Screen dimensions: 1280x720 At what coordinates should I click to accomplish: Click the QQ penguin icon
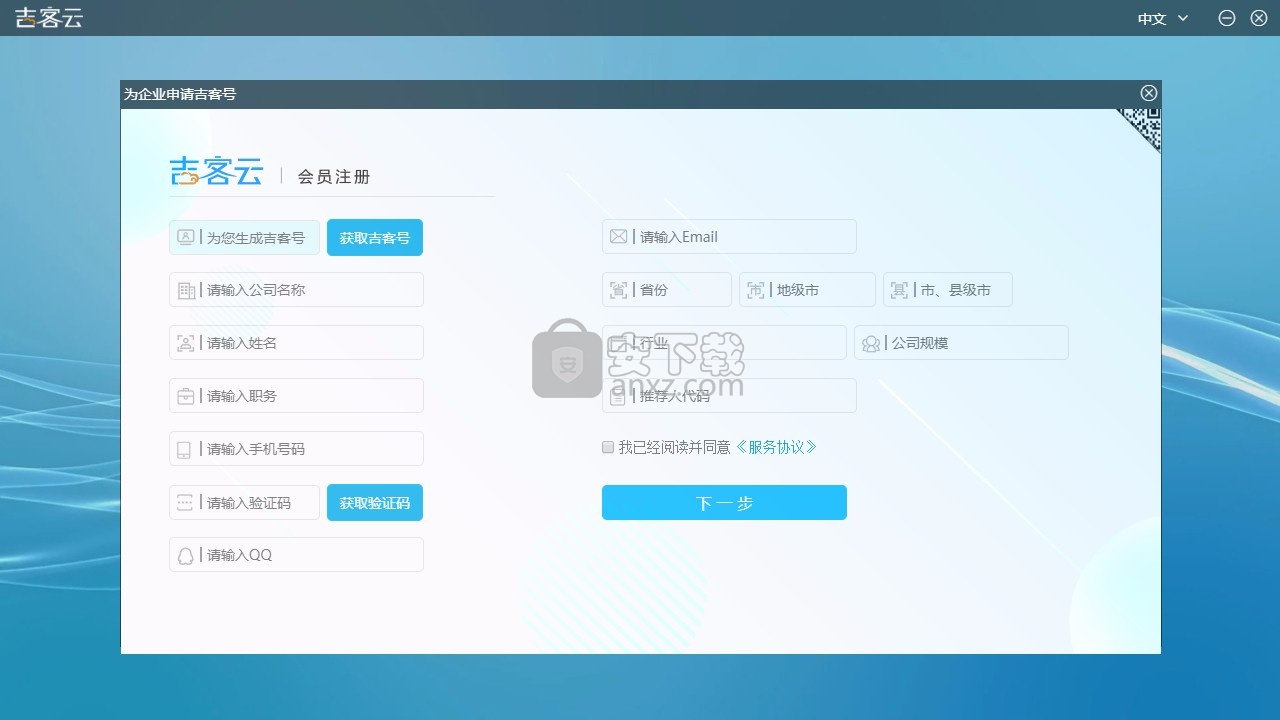tap(186, 556)
